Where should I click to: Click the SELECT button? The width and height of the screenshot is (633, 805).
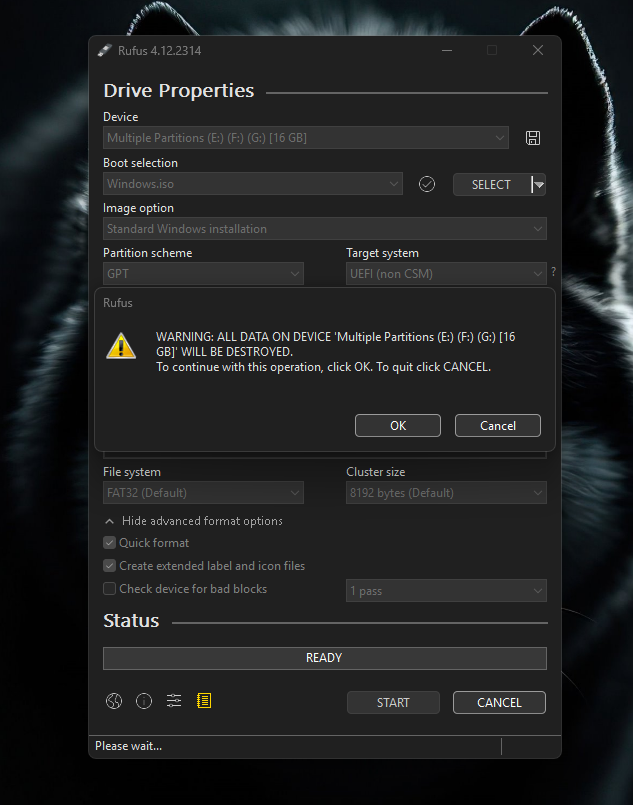click(491, 184)
